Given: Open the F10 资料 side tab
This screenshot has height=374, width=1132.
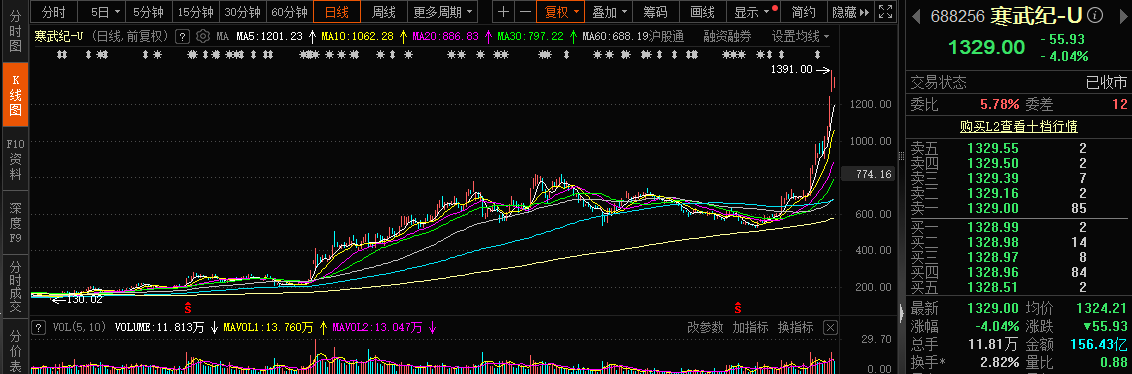Looking at the screenshot, I should (x=15, y=159).
